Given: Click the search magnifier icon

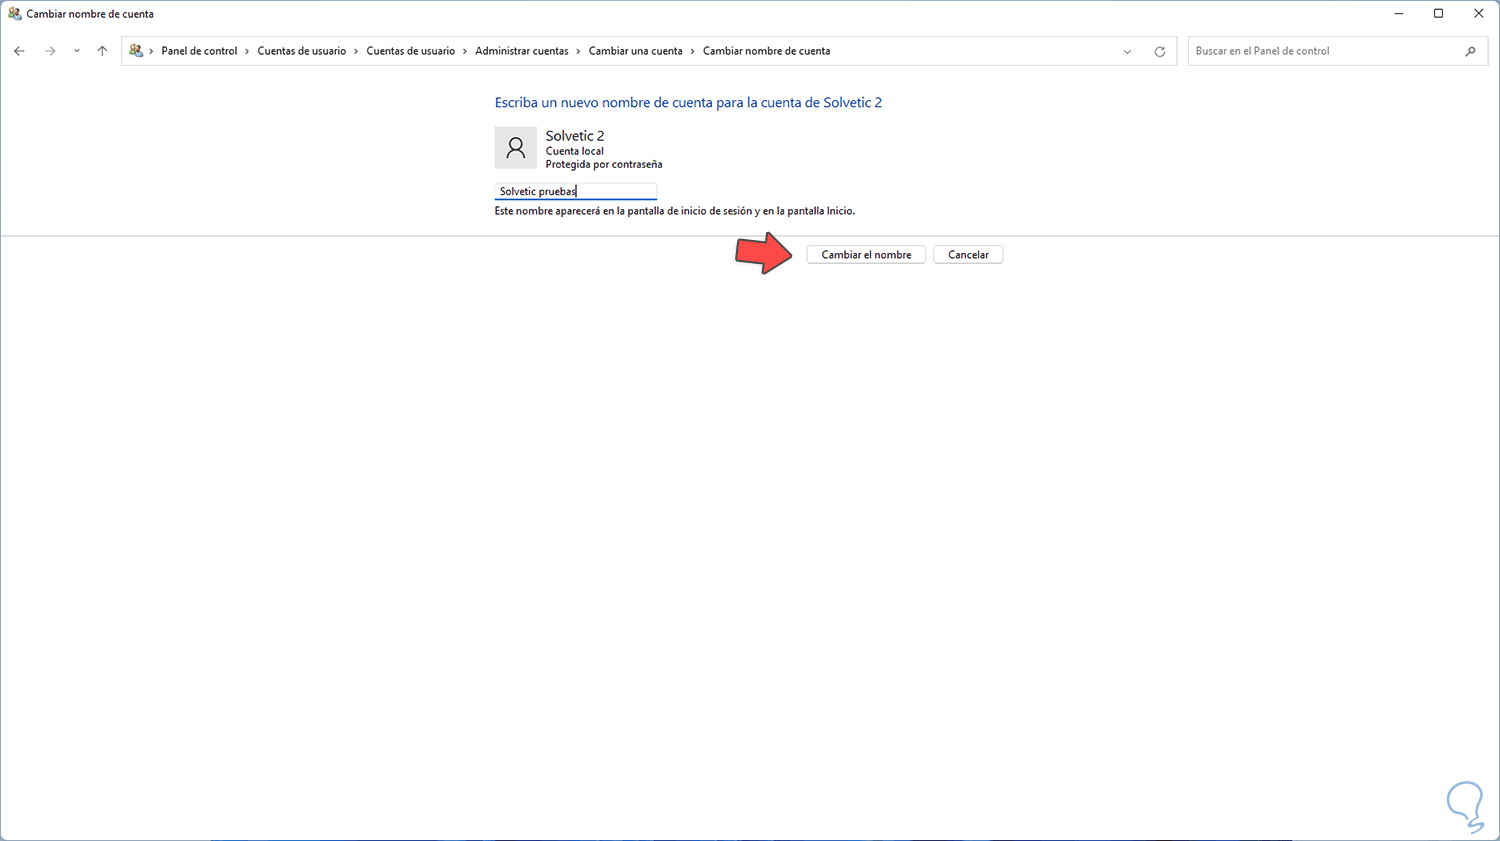Looking at the screenshot, I should [1470, 51].
